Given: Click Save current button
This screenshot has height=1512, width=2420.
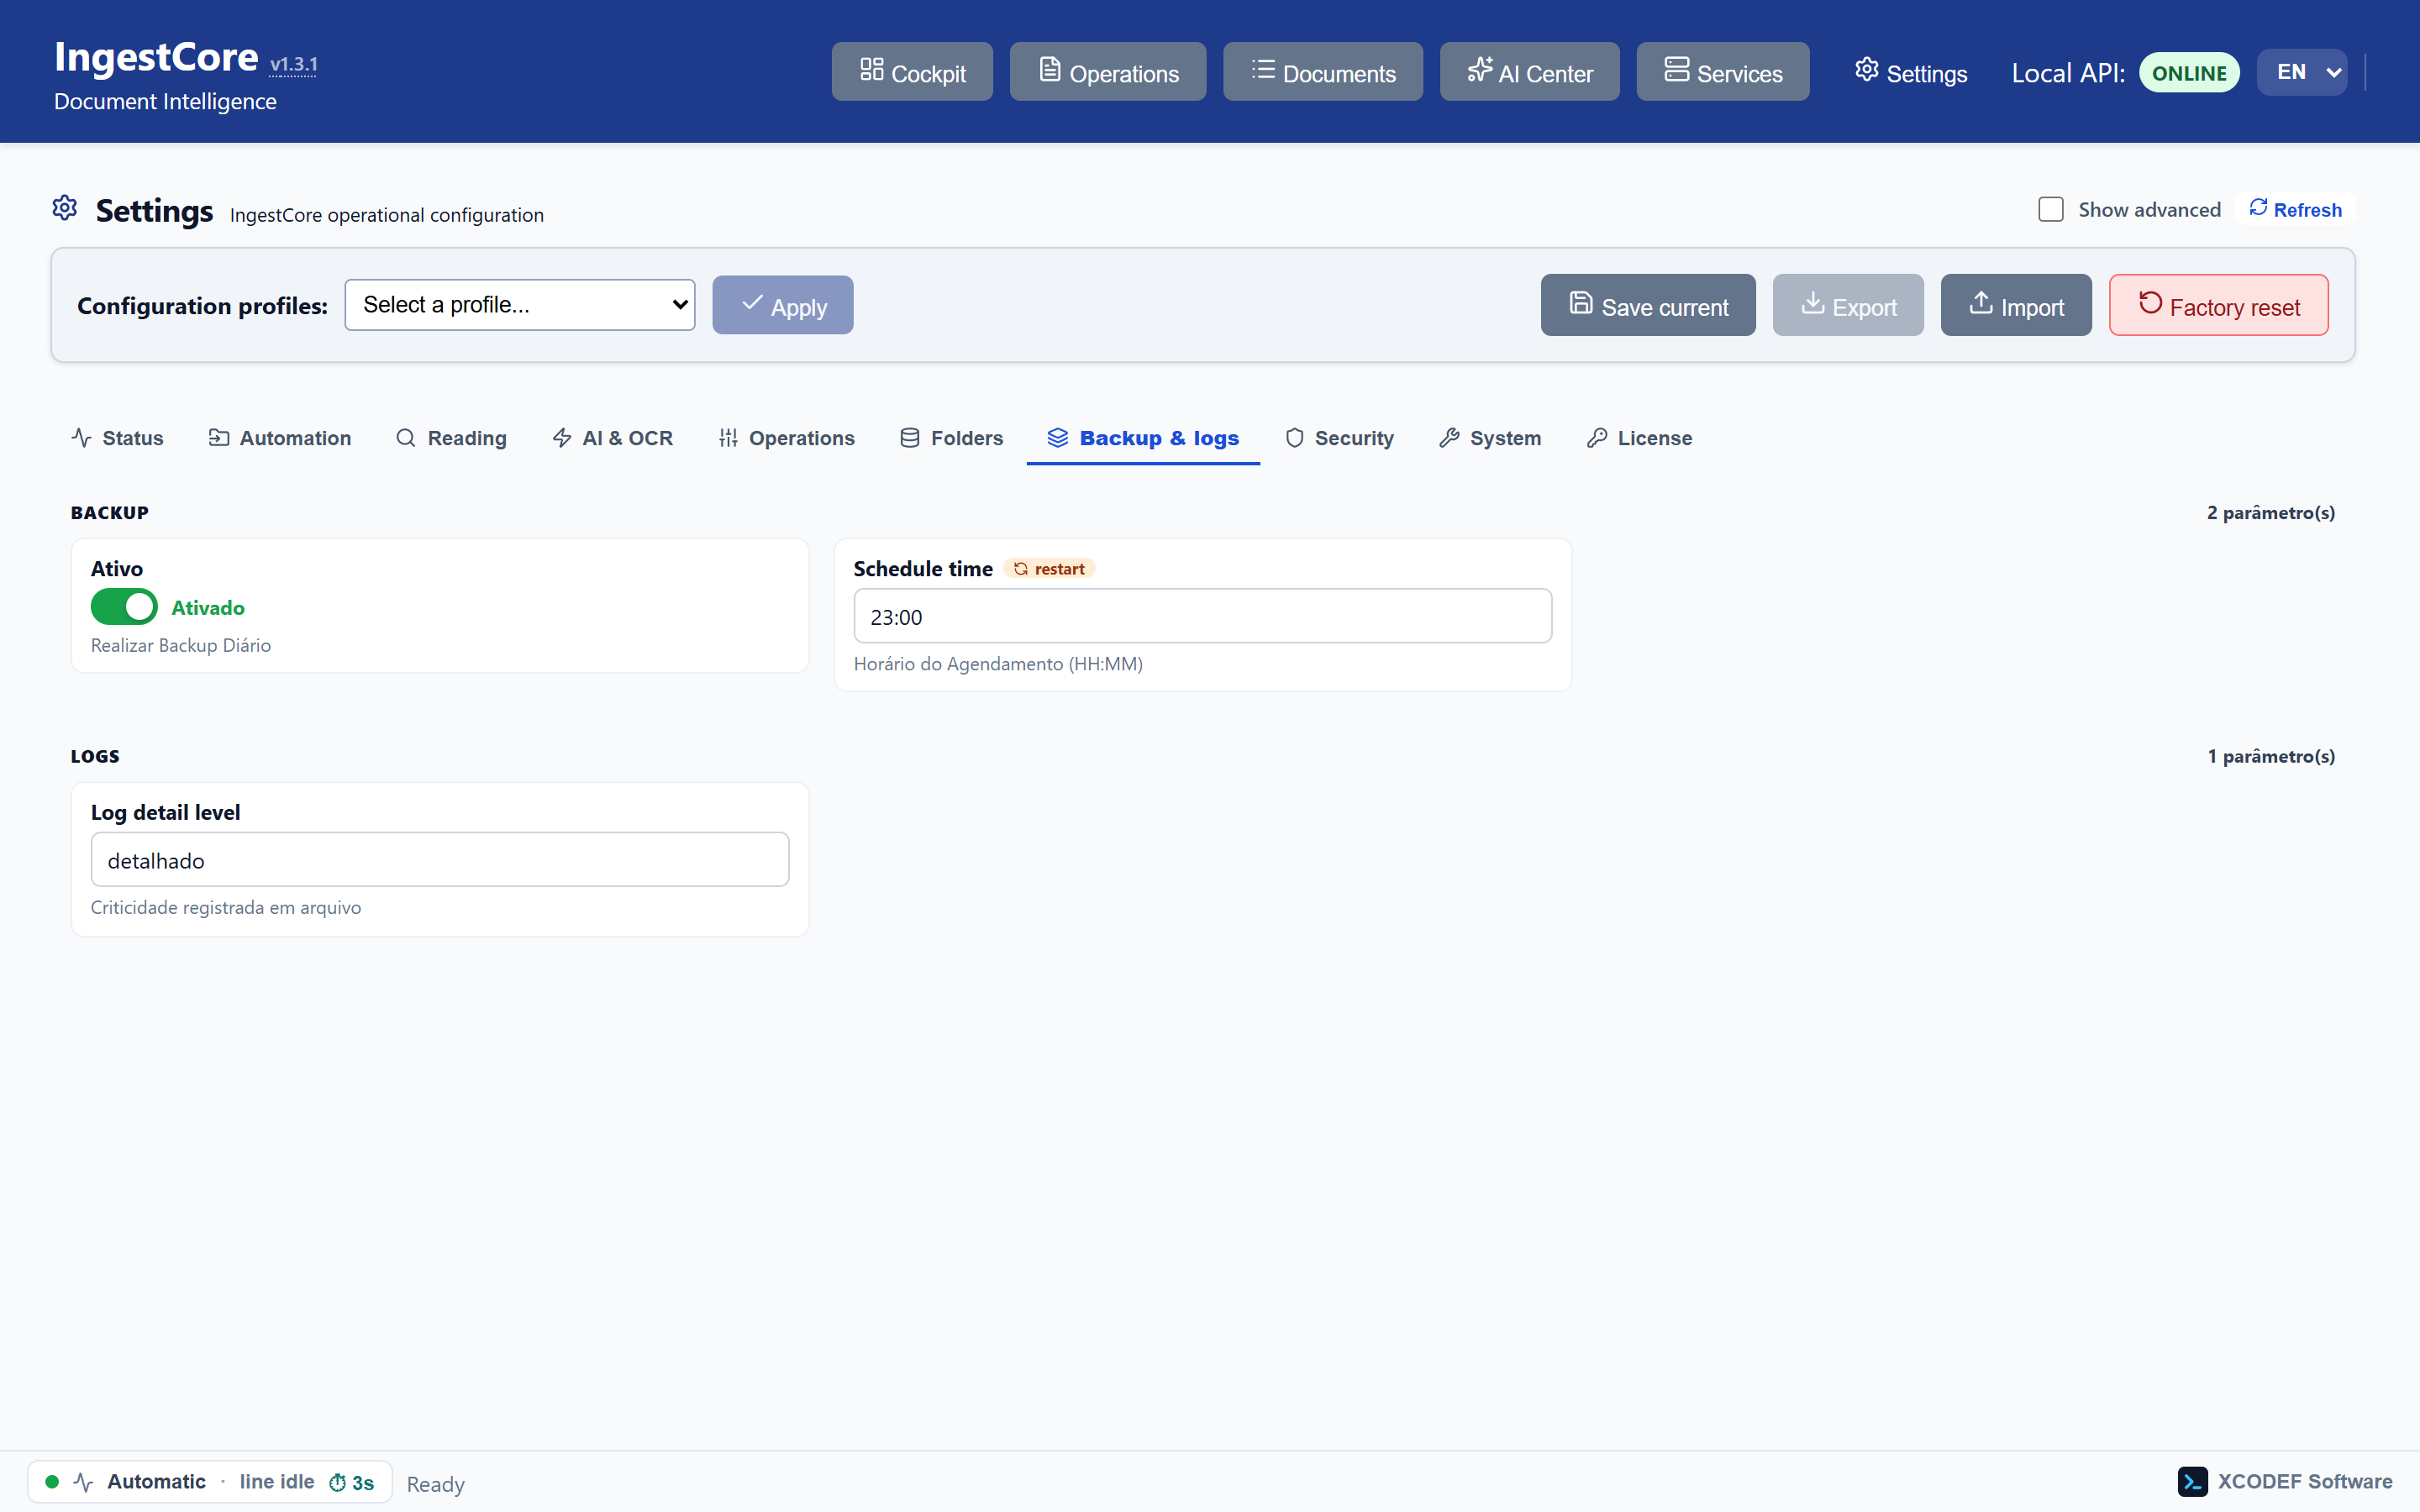Looking at the screenshot, I should [x=1647, y=305].
